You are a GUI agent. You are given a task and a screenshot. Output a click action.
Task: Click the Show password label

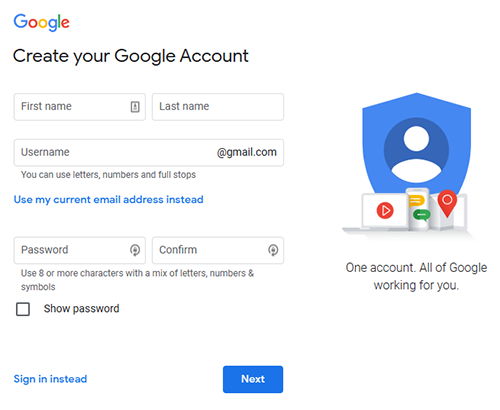[x=81, y=309]
